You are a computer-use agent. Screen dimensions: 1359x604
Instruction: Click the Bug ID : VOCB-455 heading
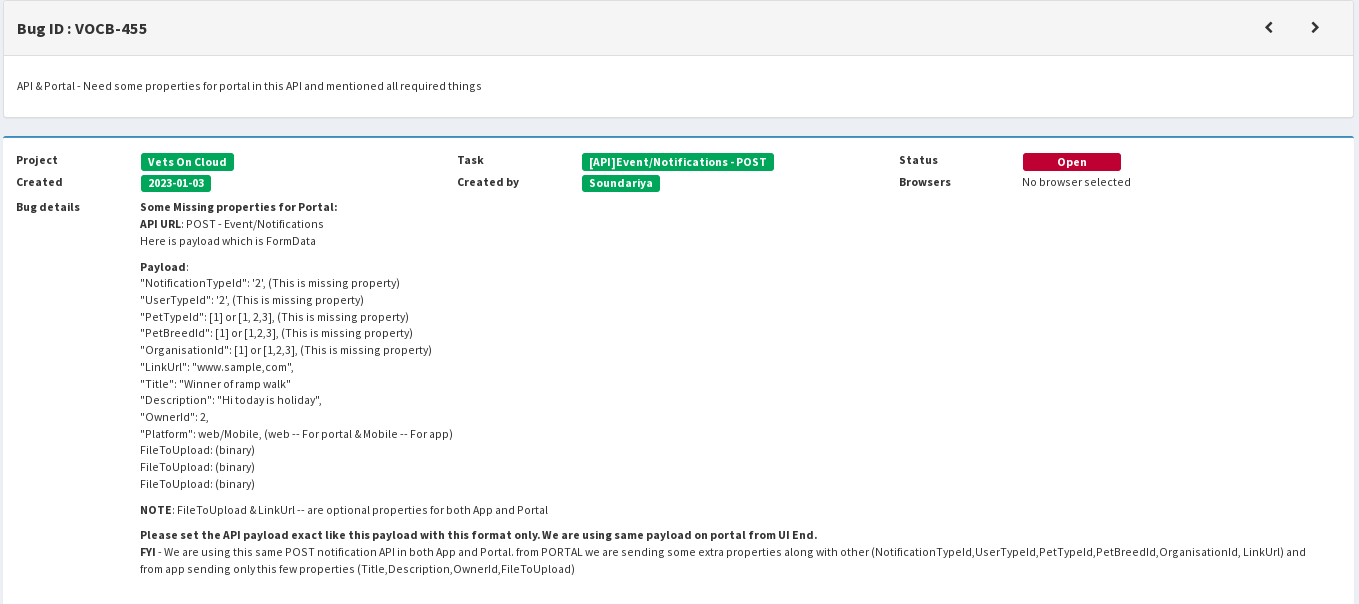coord(82,29)
